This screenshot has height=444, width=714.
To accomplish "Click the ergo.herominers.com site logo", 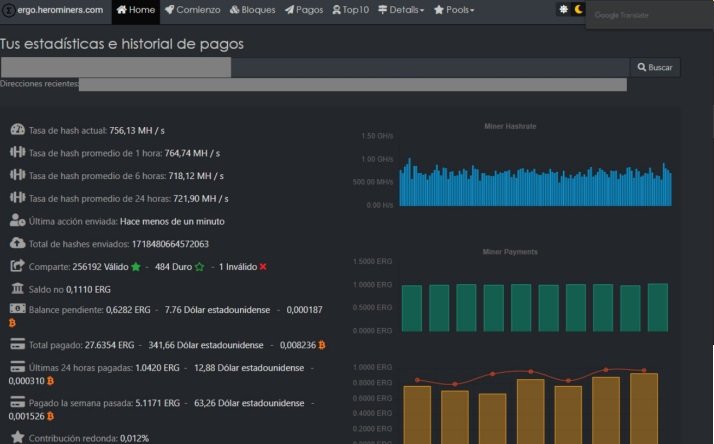I will pyautogui.click(x=53, y=10).
